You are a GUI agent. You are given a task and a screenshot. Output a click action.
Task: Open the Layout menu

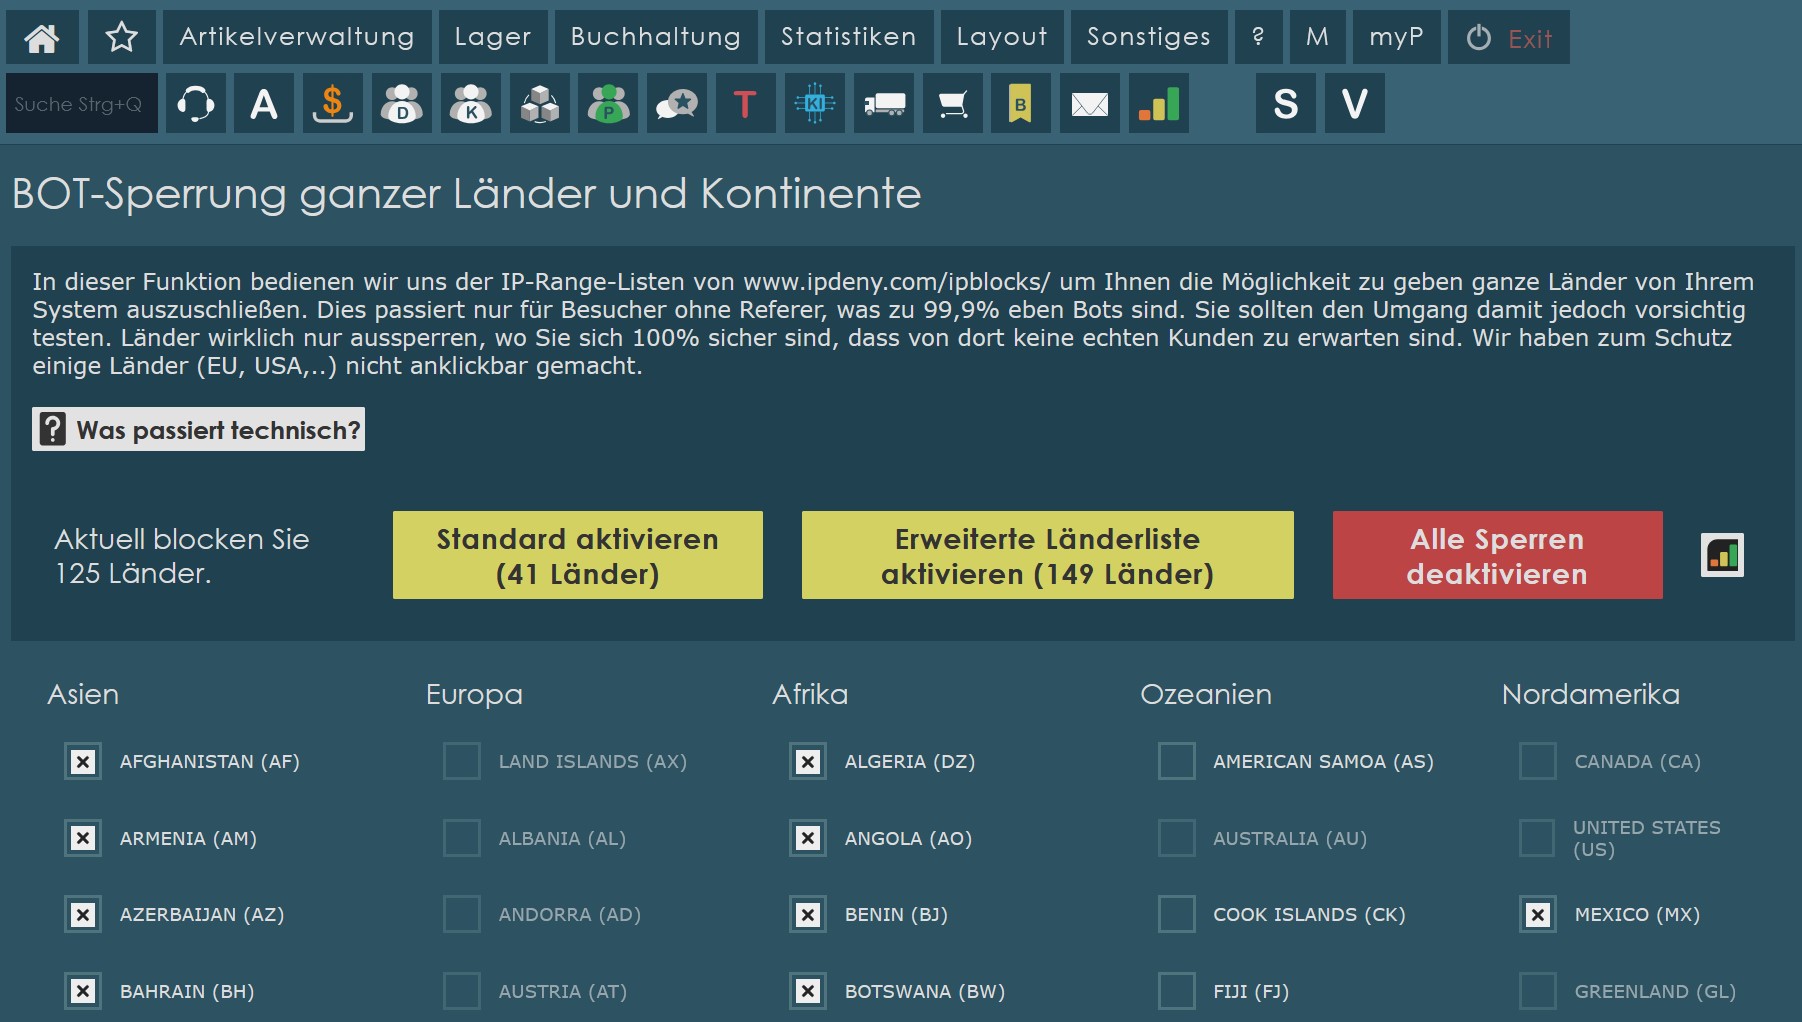click(x=1002, y=37)
